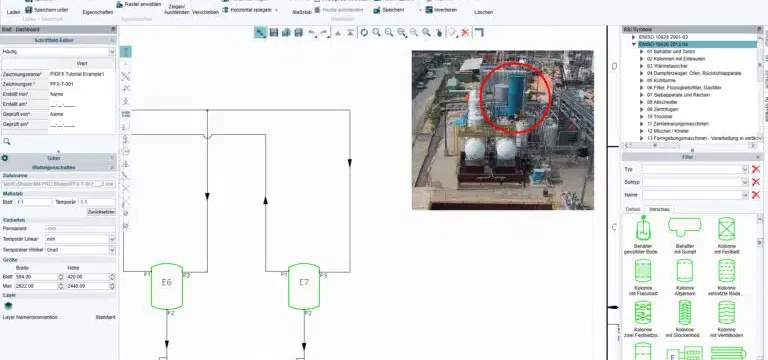
Task: Collapse the EN ISO 10628 2012-04 tree node
Action: (634, 44)
